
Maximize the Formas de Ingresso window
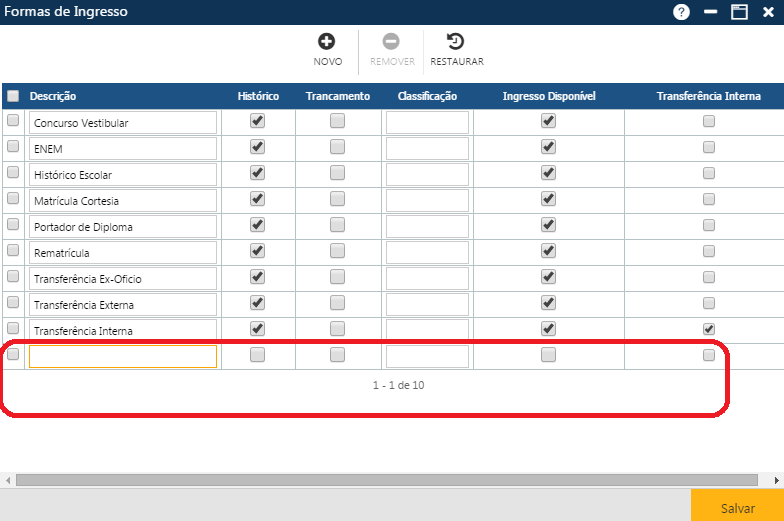tap(739, 12)
